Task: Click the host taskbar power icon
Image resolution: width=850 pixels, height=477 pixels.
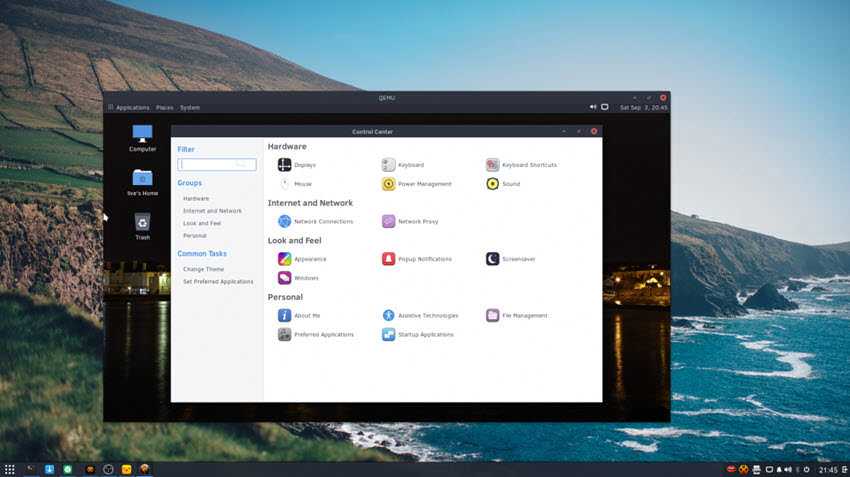Action: (x=806, y=469)
